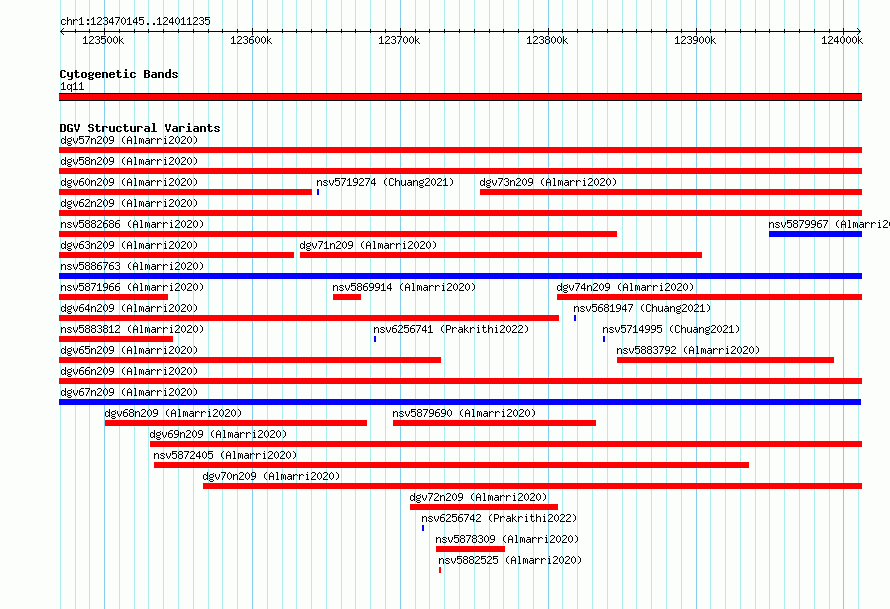Click the red nsv5871966 bar
The width and height of the screenshot is (890, 609).
click(114, 297)
